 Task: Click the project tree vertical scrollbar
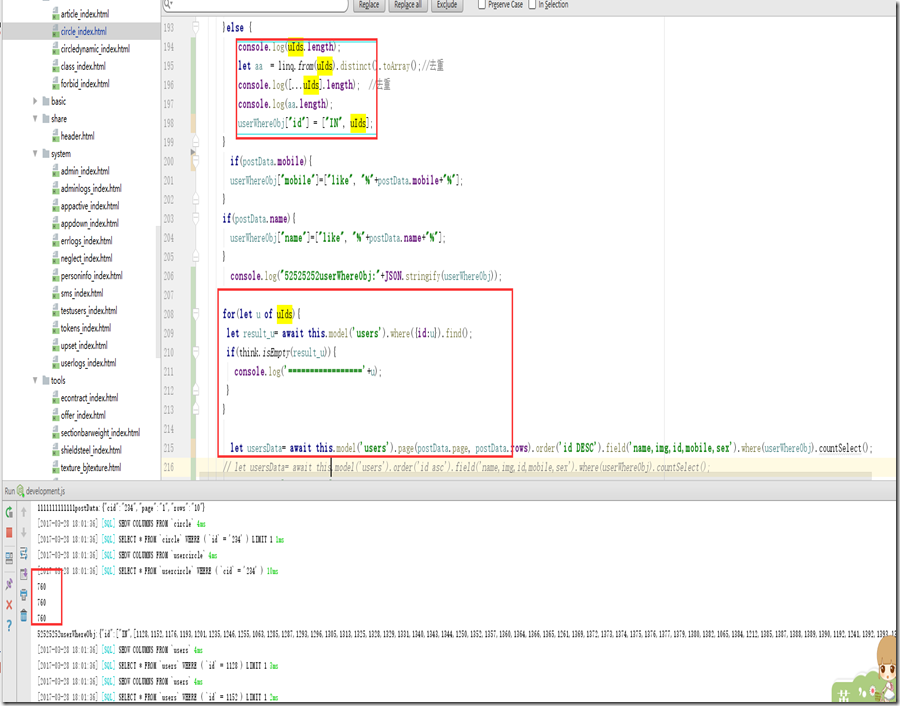(157, 290)
